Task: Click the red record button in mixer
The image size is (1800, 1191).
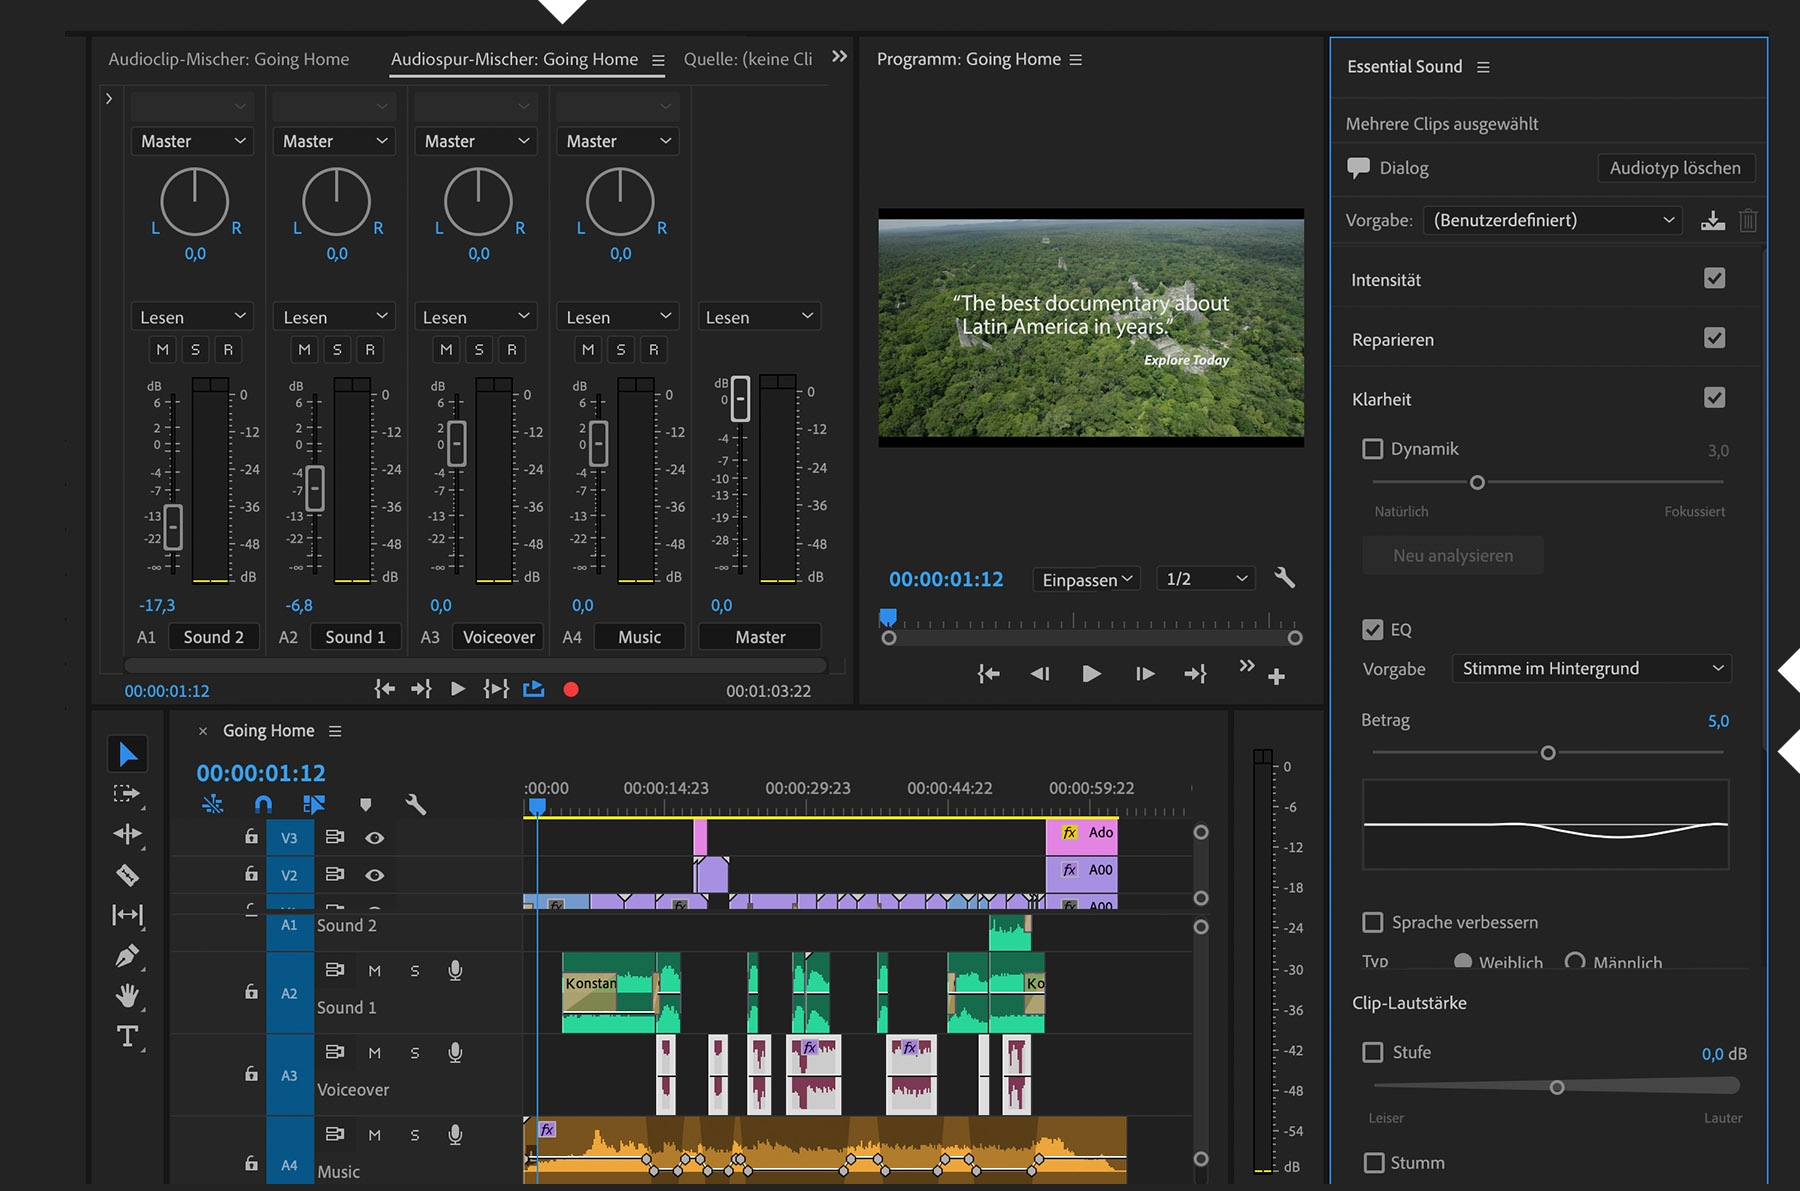Action: tap(571, 689)
